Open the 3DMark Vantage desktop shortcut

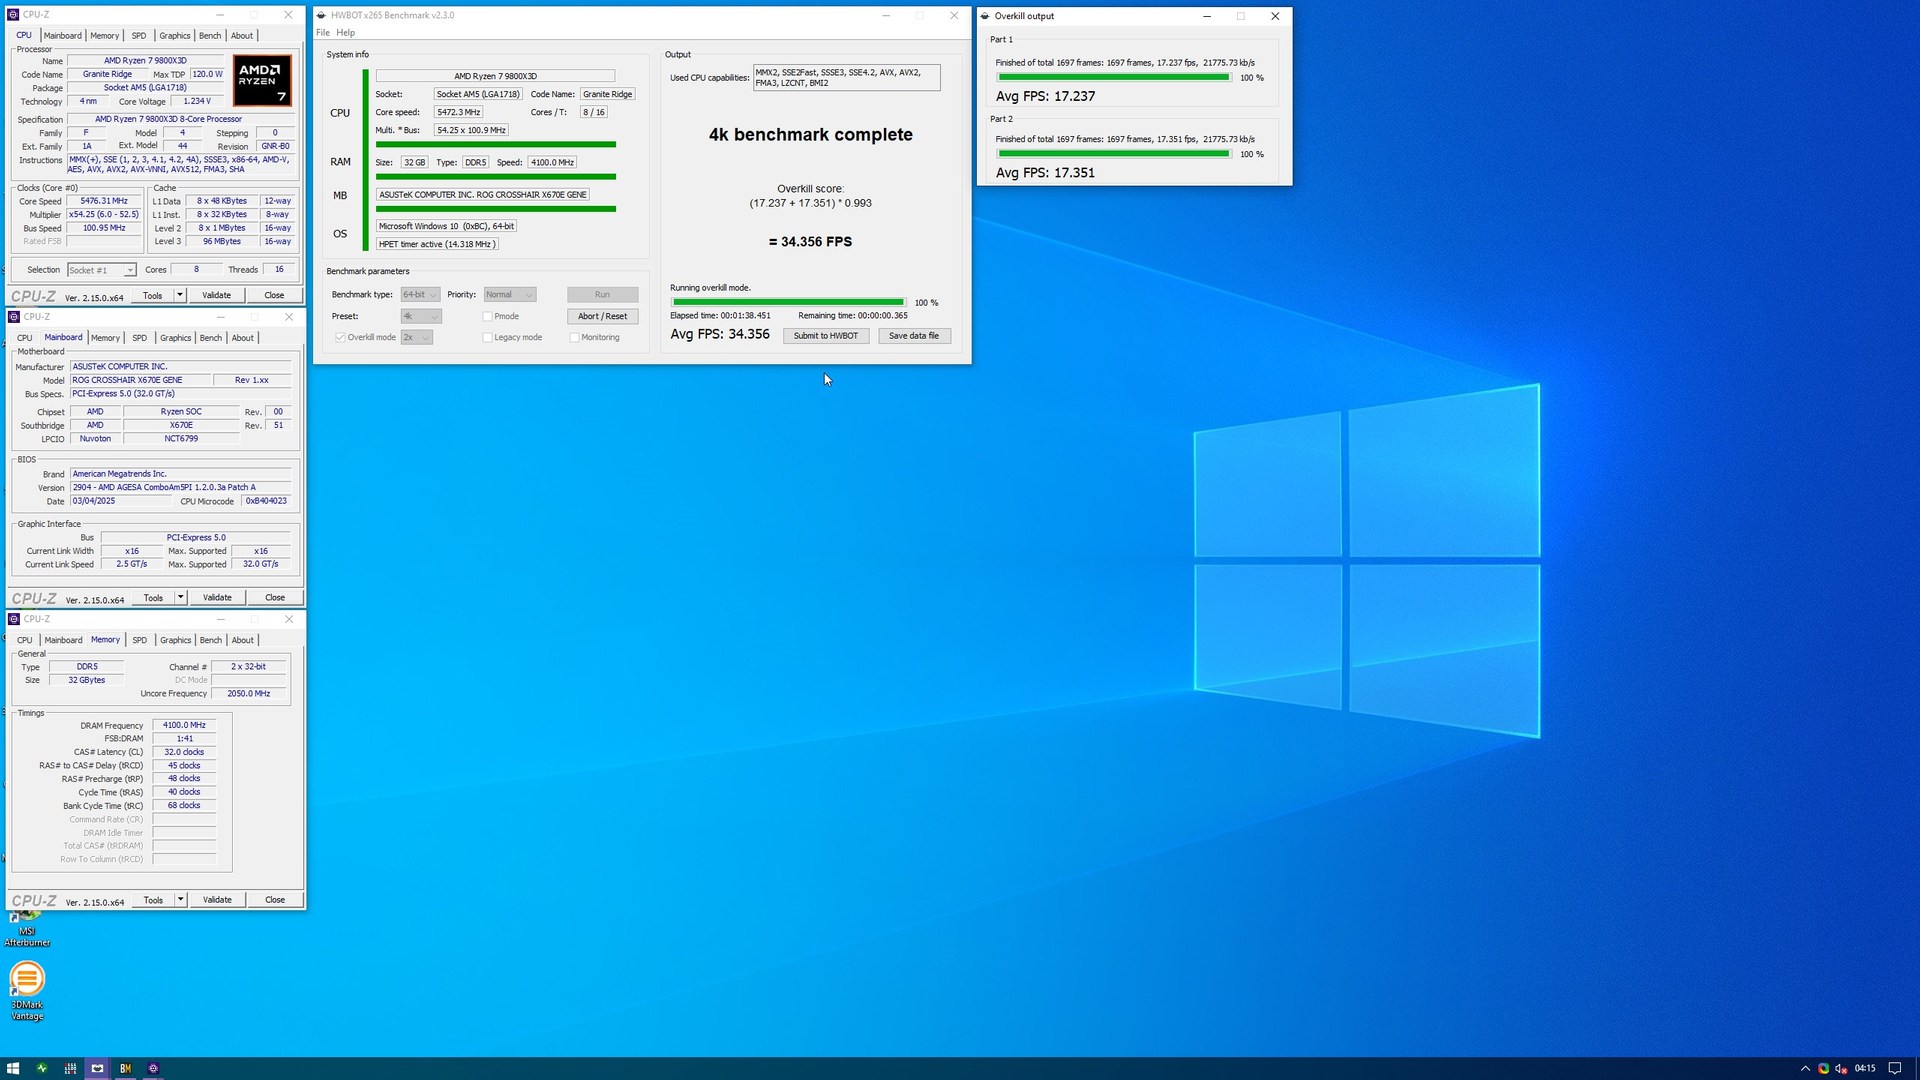pos(27,990)
